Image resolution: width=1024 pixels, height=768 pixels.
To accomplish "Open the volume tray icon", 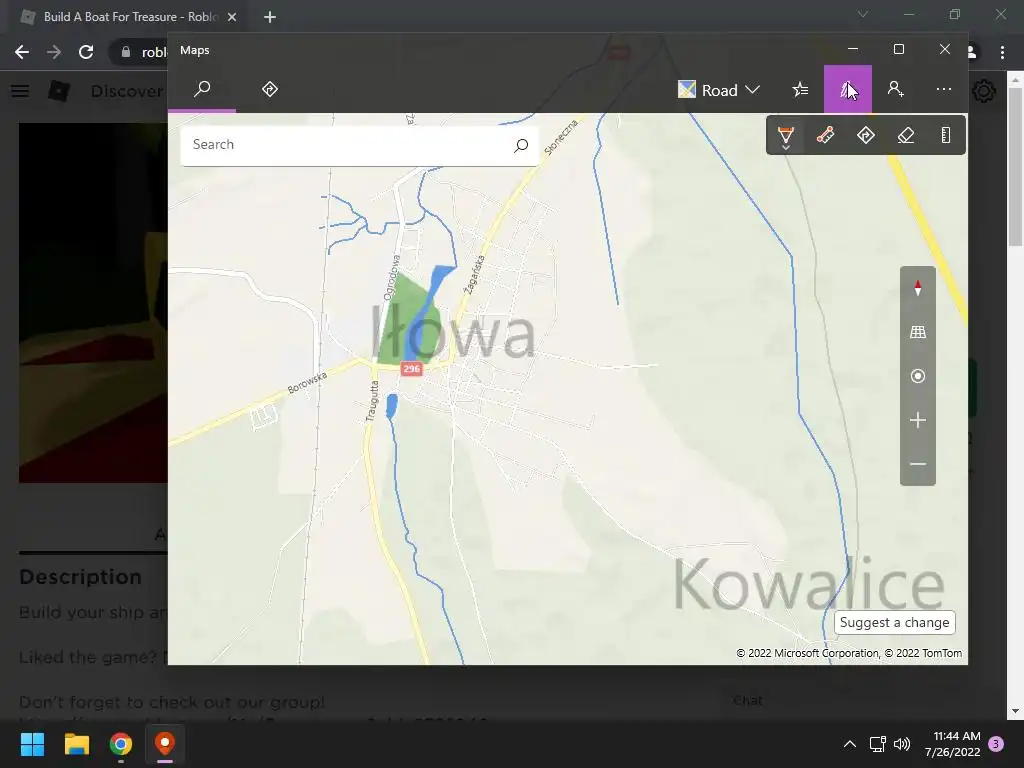I will tap(902, 744).
